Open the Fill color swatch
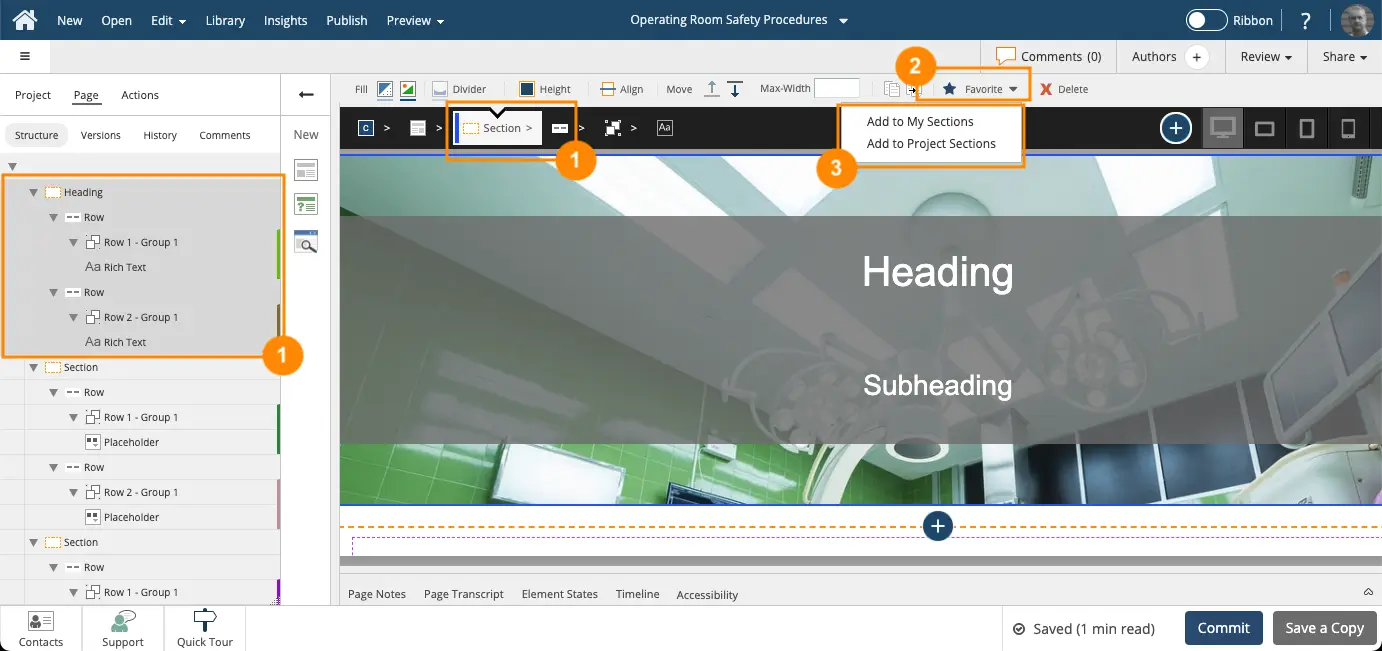This screenshot has width=1382, height=651. point(385,89)
